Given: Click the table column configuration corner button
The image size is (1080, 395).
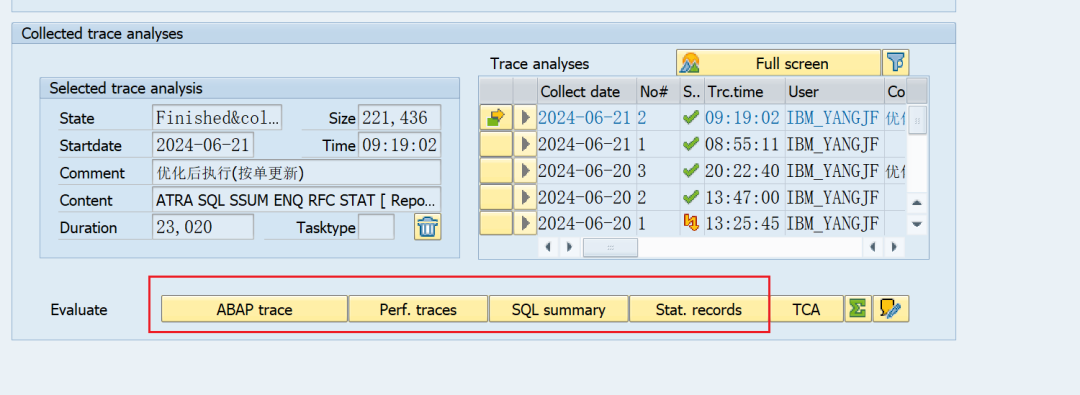Looking at the screenshot, I should tap(917, 91).
